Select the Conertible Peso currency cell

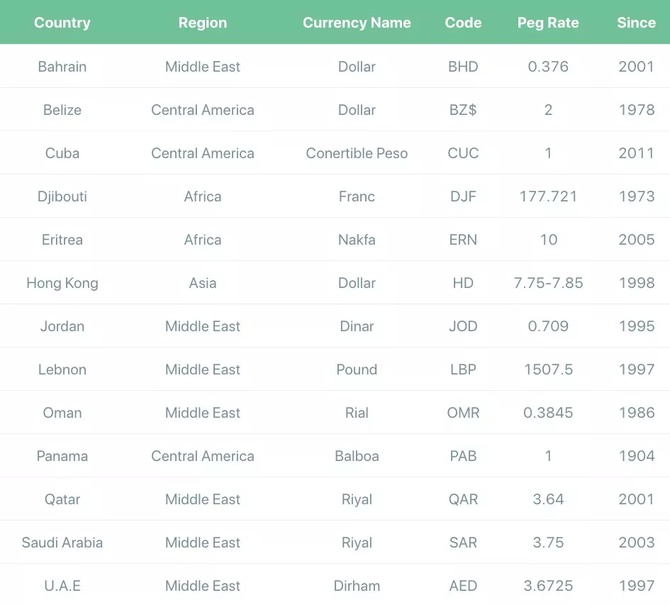point(356,153)
